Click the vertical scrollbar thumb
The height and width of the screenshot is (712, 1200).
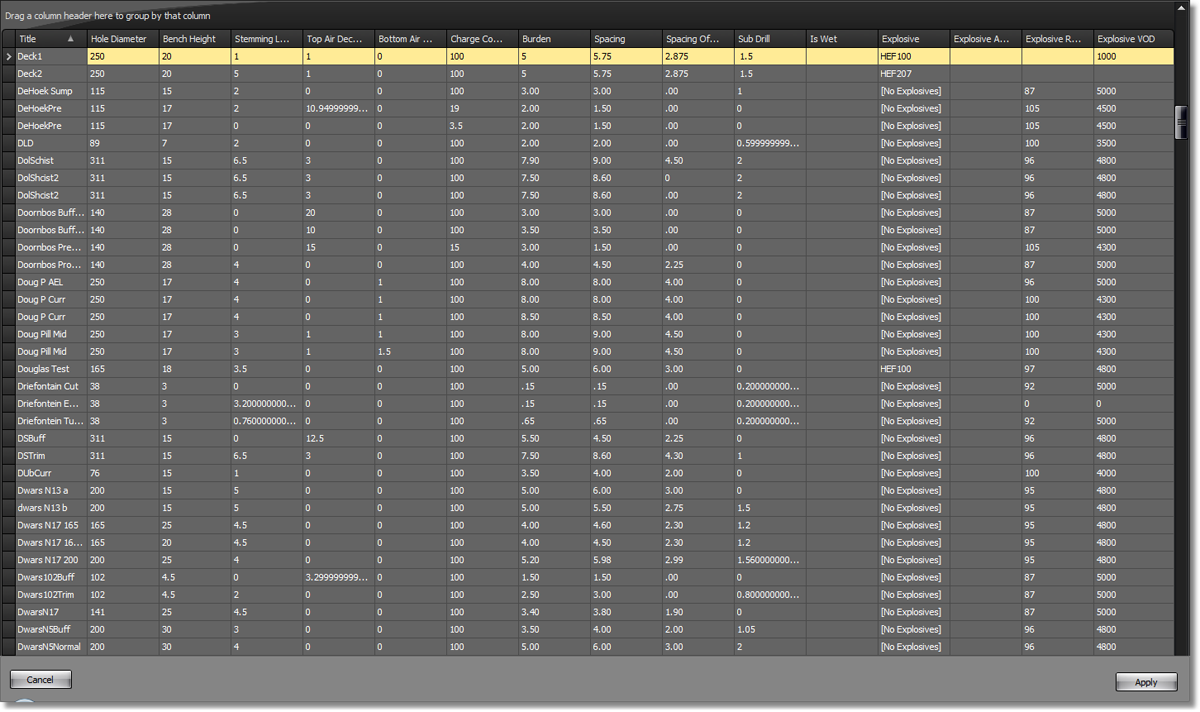(x=1181, y=120)
